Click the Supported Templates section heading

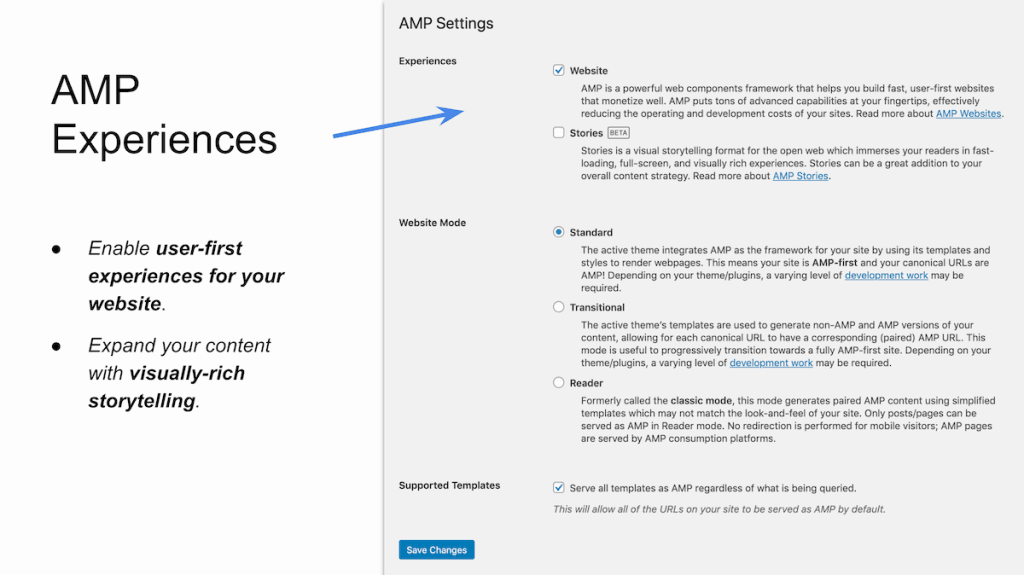coord(449,485)
